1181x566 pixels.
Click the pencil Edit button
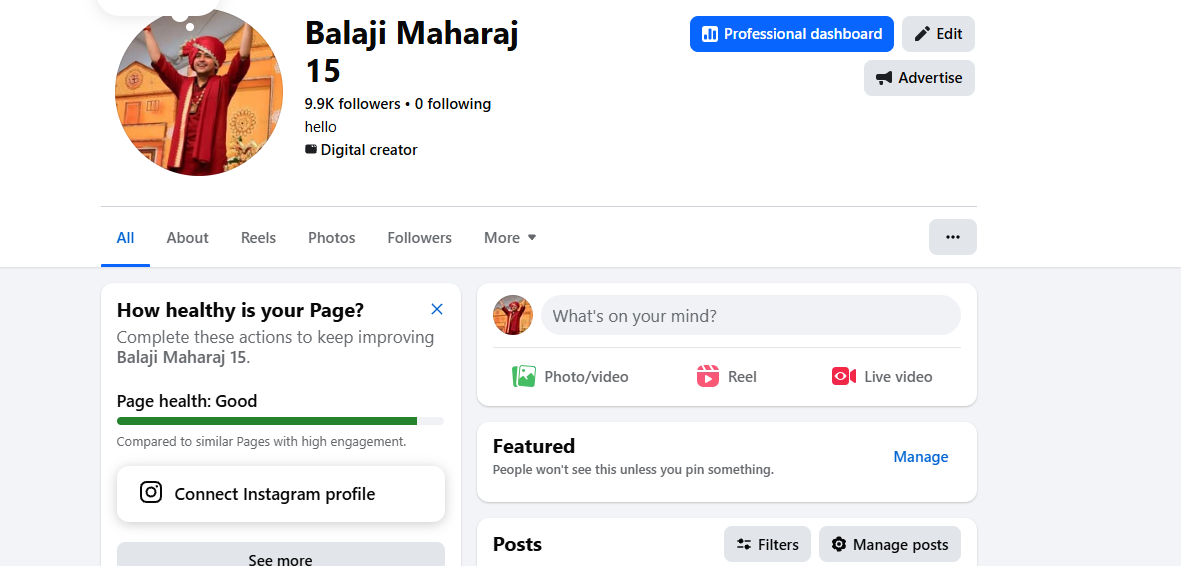(x=938, y=34)
